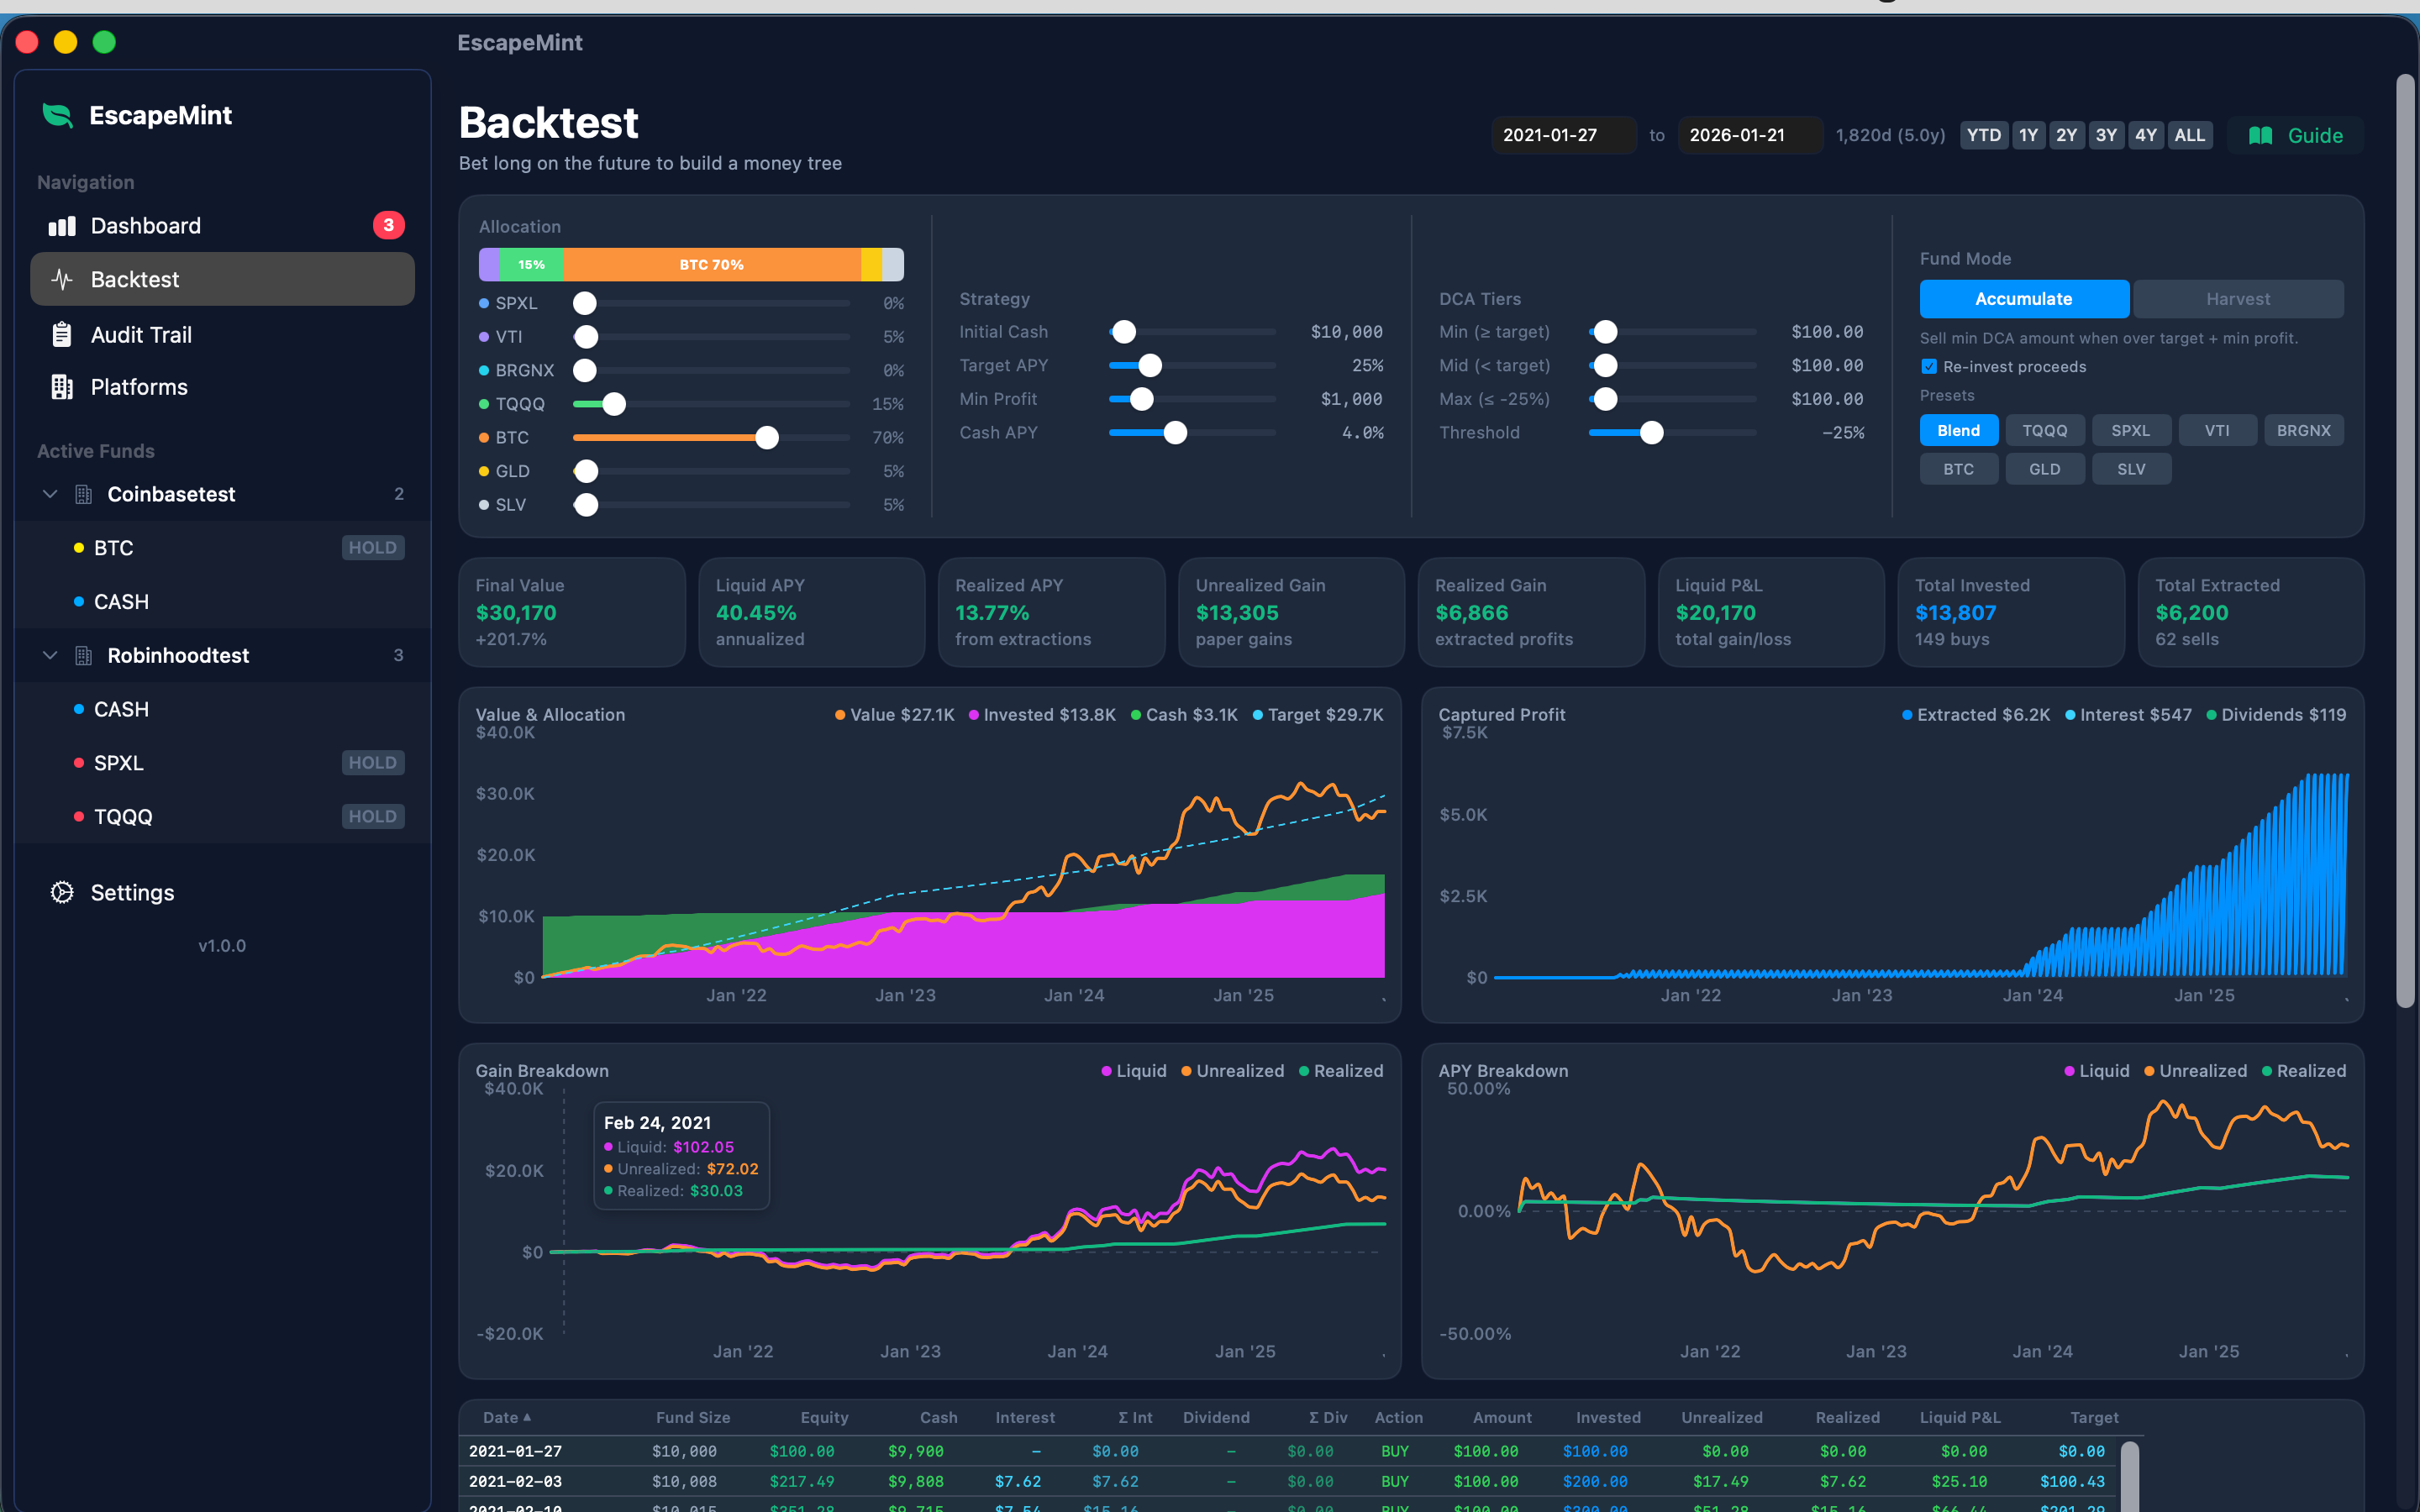Set range to 1Y
The image size is (2420, 1512).
tap(2028, 135)
